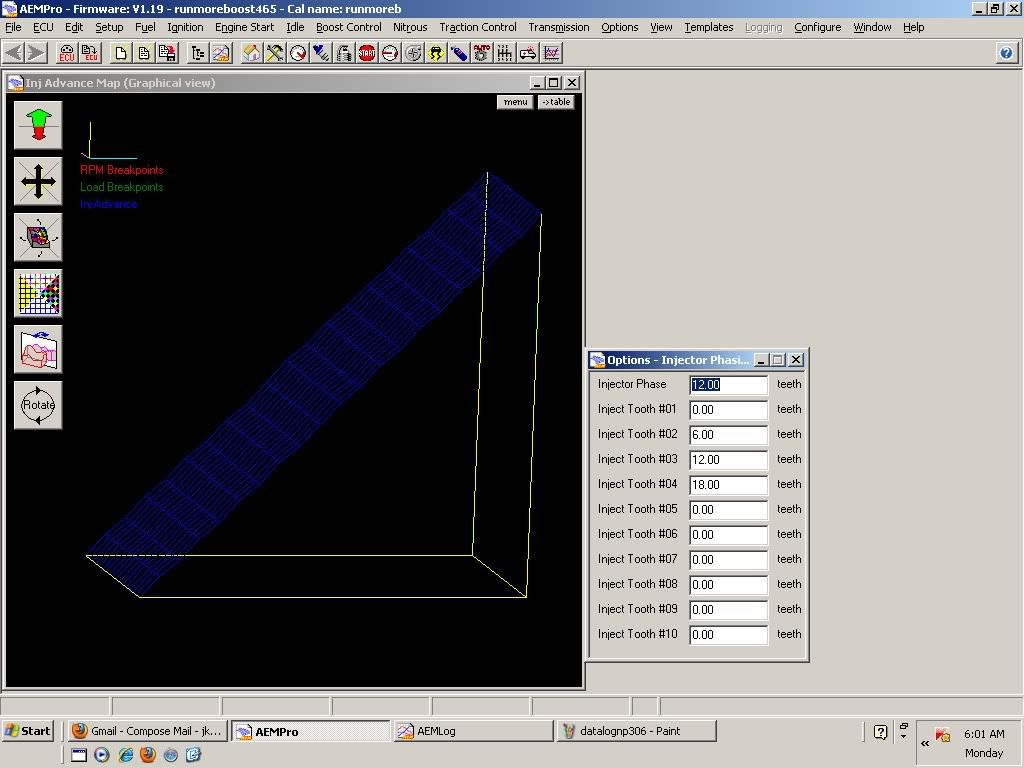This screenshot has width=1024, height=768.
Task: Click the pink surface view tool
Action: 38,349
